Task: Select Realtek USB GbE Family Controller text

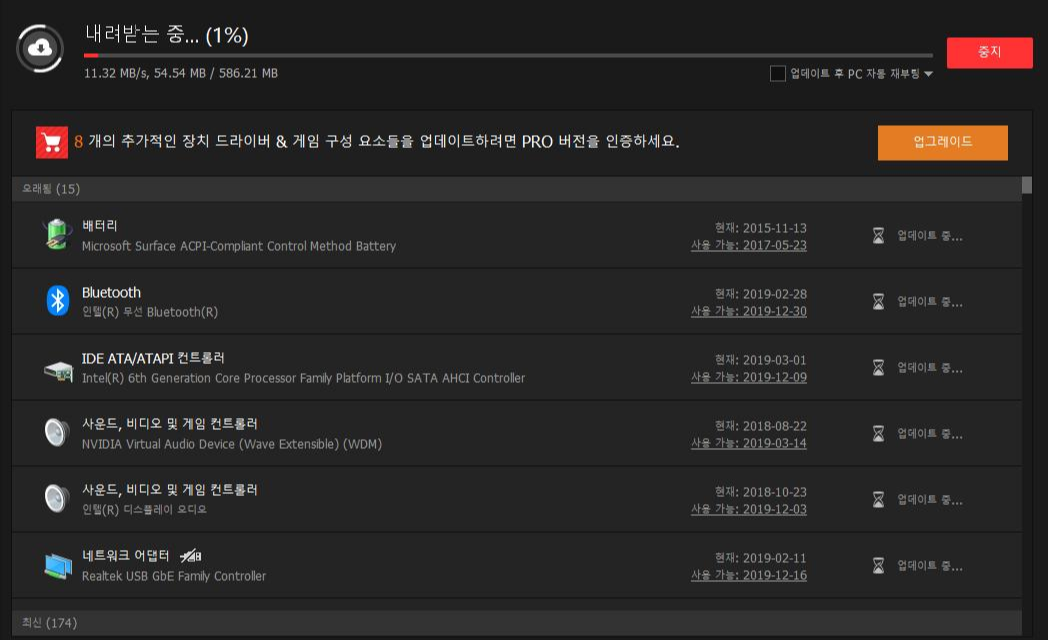Action: pos(174,576)
